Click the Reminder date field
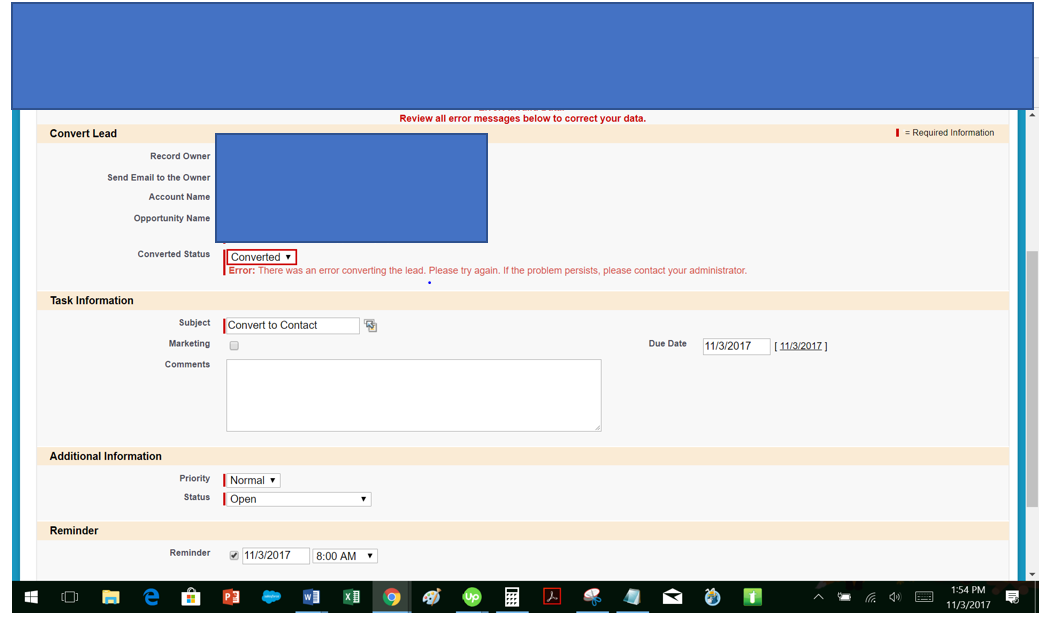Viewport: 1049px width, 624px height. tap(276, 556)
